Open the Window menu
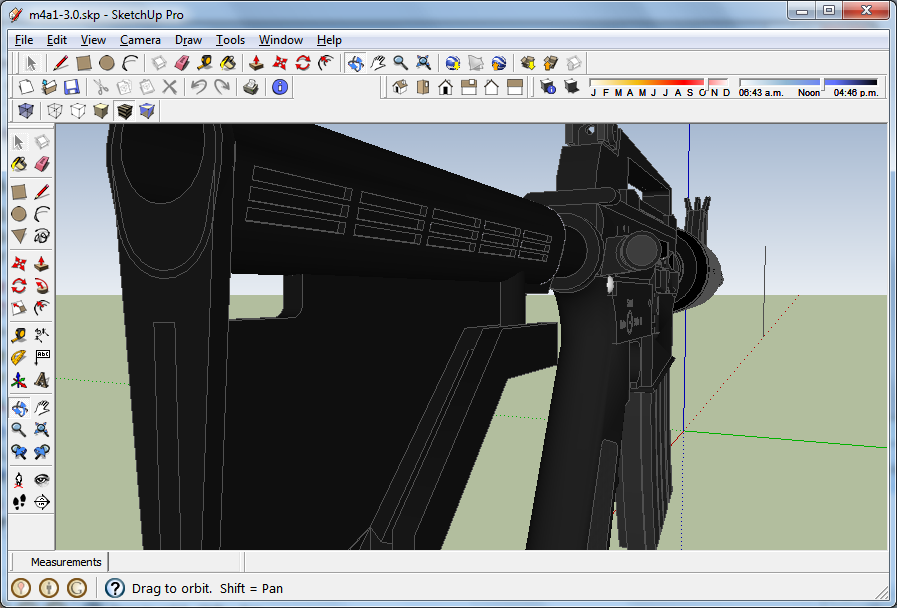897x608 pixels. click(281, 40)
